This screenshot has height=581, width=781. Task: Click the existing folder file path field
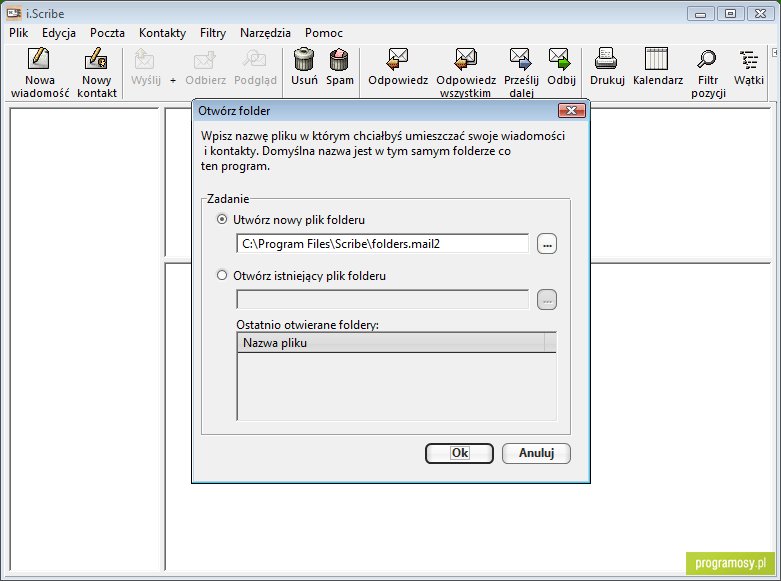(383, 299)
